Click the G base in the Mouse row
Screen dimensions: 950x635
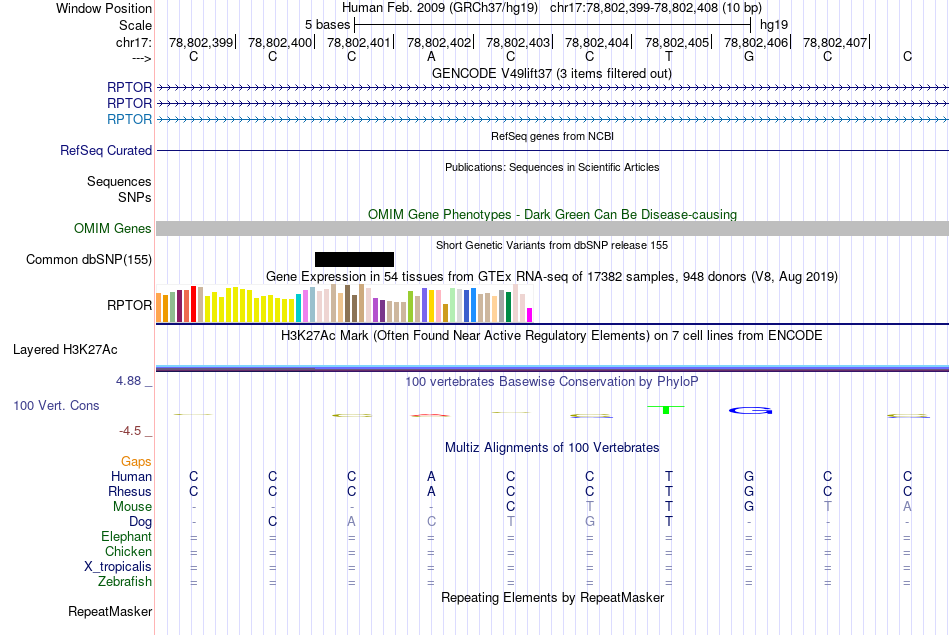click(749, 507)
